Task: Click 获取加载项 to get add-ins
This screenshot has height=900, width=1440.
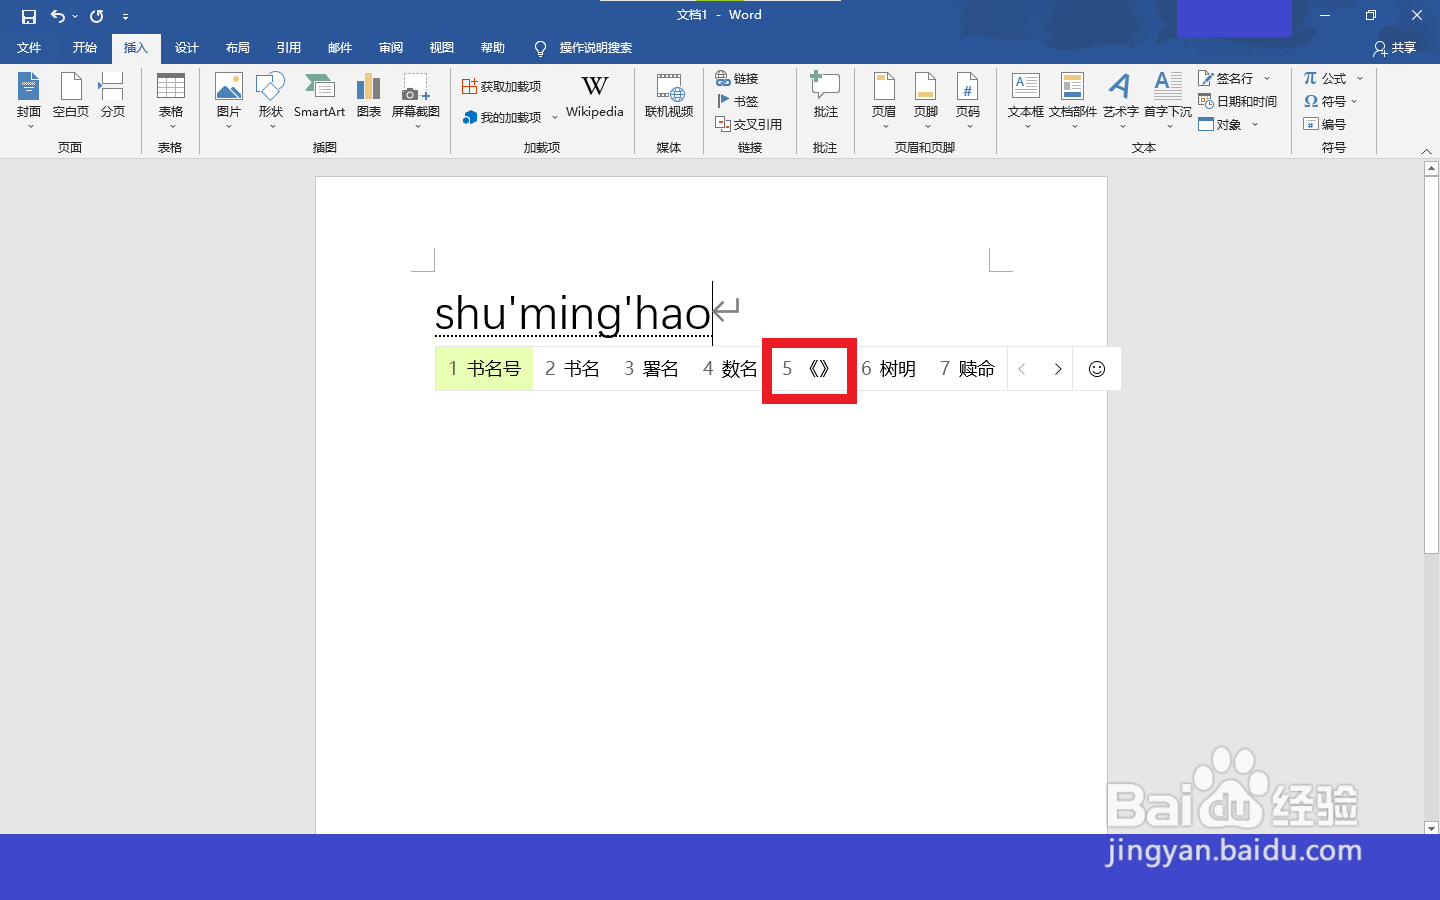Action: point(502,87)
